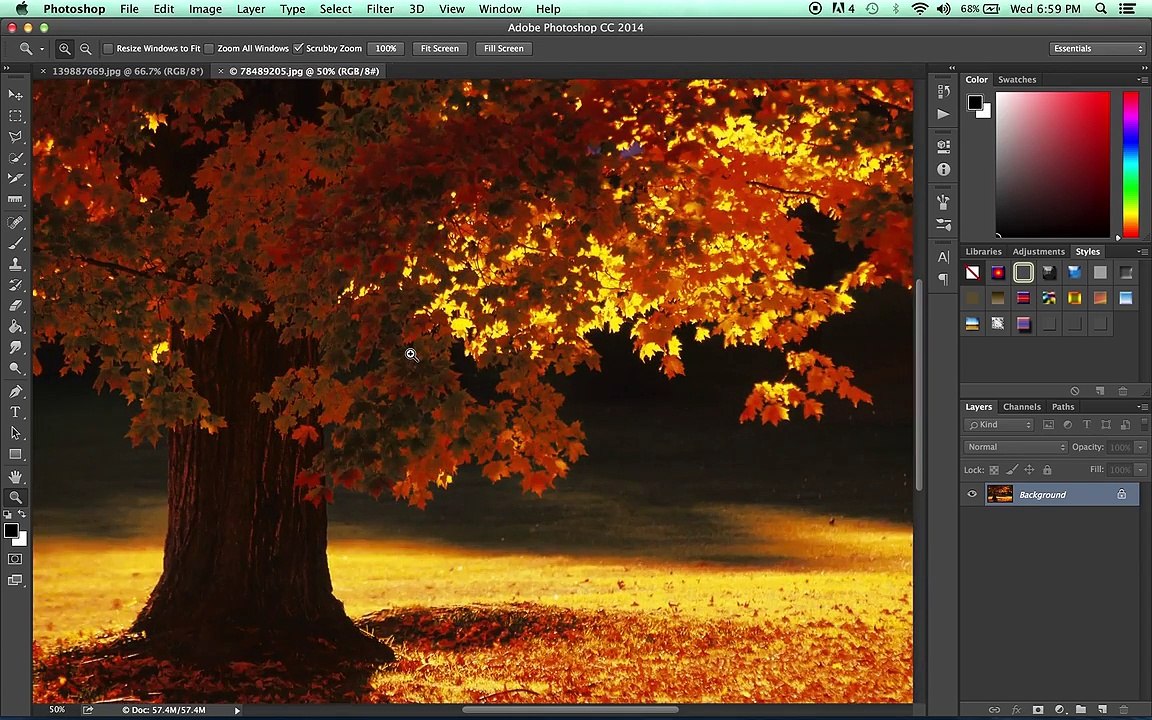Screen dimensions: 1152x720
Task: Select the Brush tool
Action: coord(15,243)
